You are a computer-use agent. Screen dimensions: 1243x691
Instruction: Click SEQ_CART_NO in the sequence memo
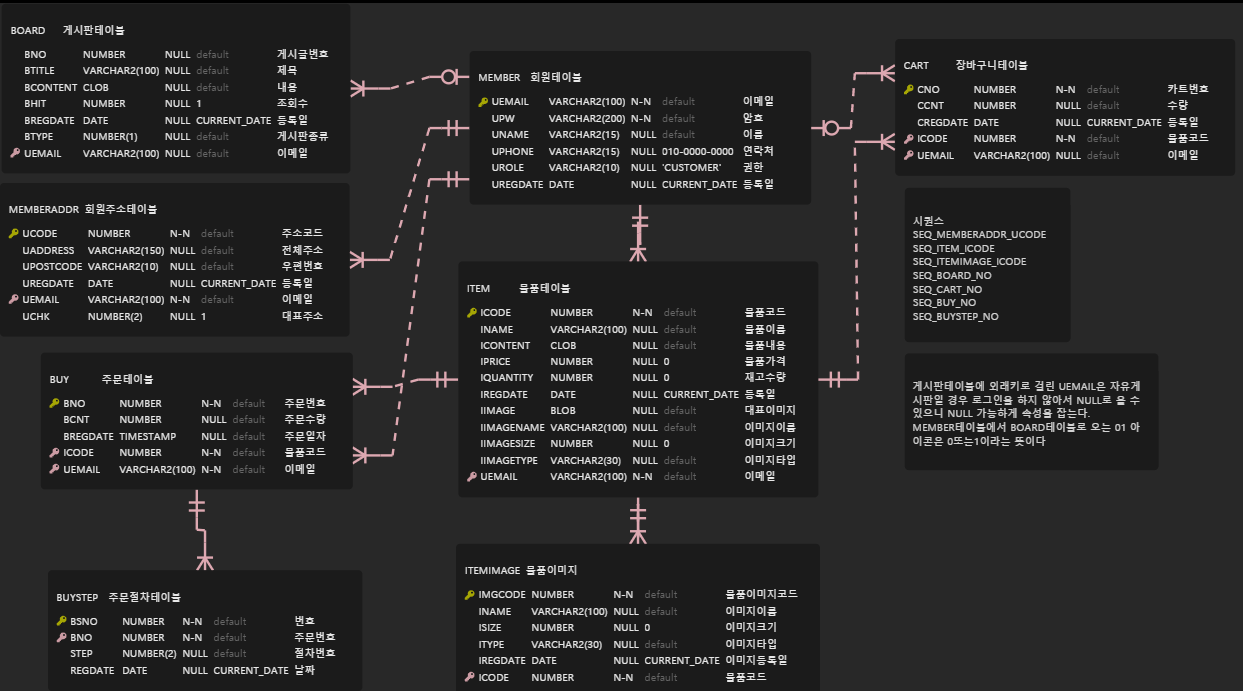[947, 289]
